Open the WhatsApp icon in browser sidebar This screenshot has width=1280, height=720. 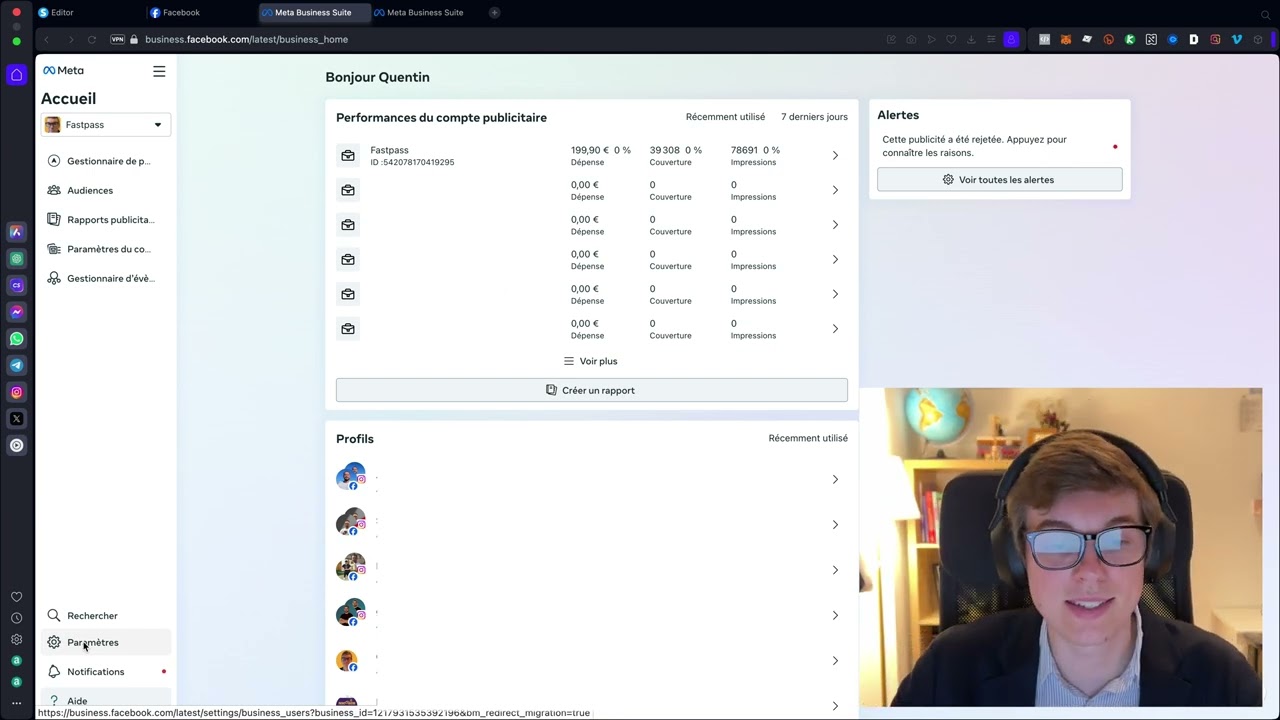coord(16,339)
